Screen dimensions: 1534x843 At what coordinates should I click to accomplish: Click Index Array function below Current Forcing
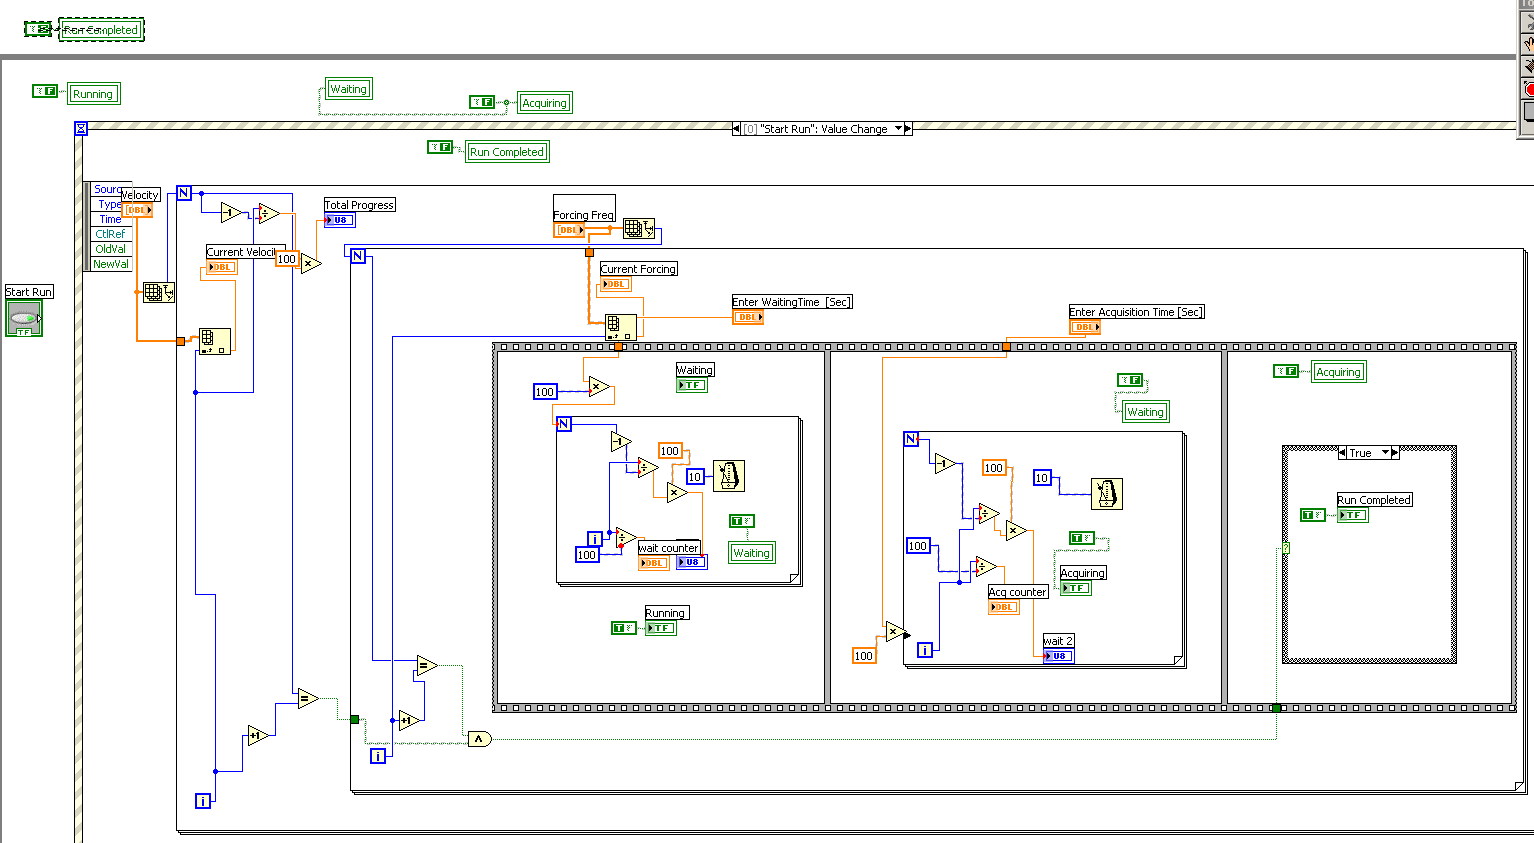click(x=620, y=326)
